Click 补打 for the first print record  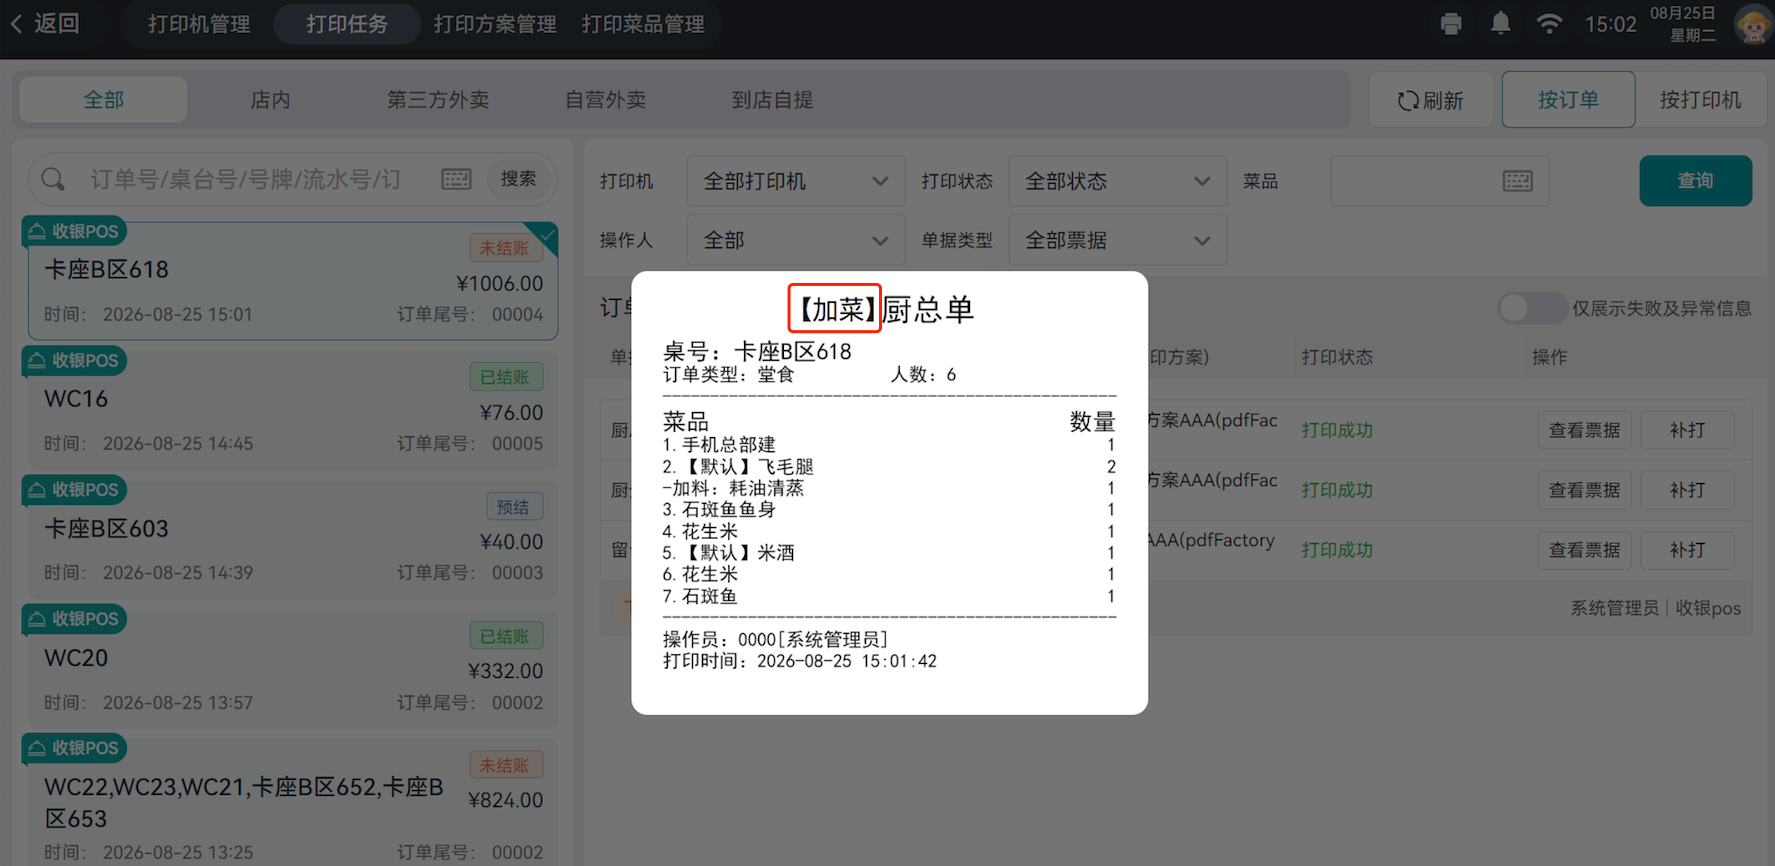(1687, 430)
